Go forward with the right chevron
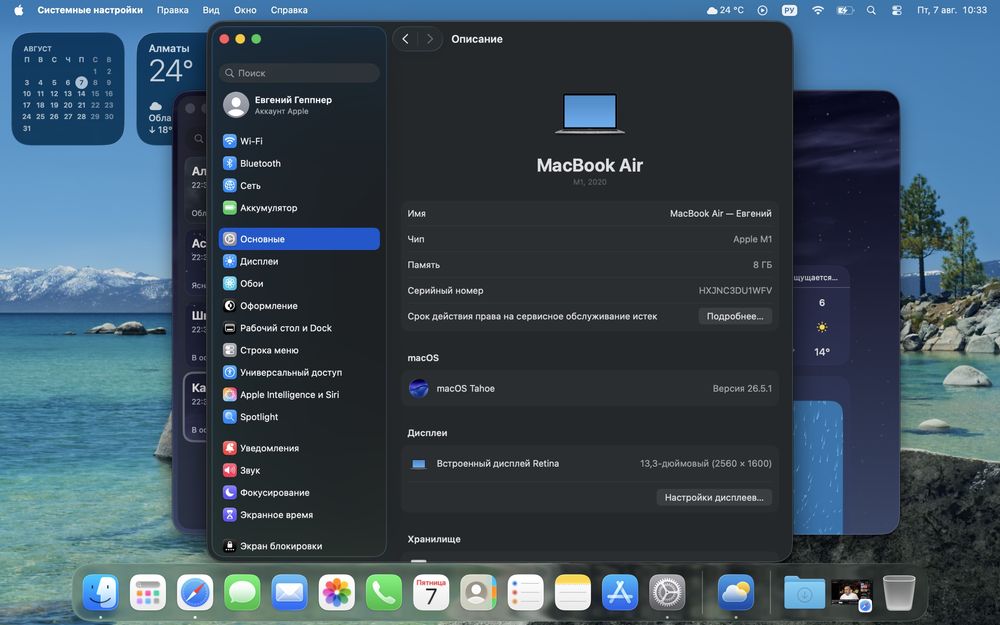1000x625 pixels. [430, 39]
